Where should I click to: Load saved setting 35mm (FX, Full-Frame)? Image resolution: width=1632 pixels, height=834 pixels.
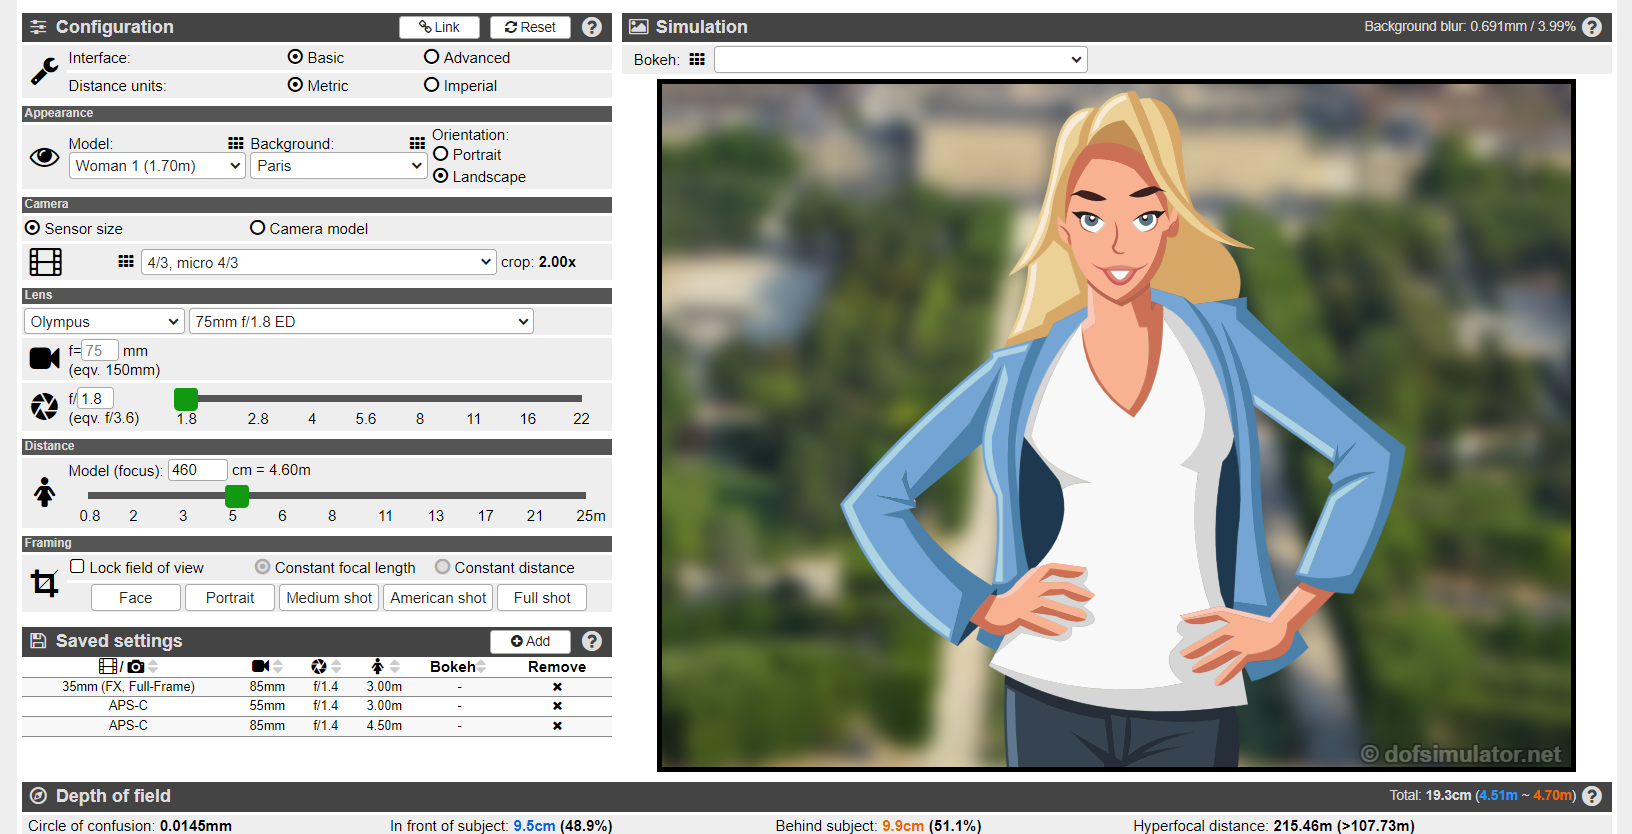click(x=129, y=687)
